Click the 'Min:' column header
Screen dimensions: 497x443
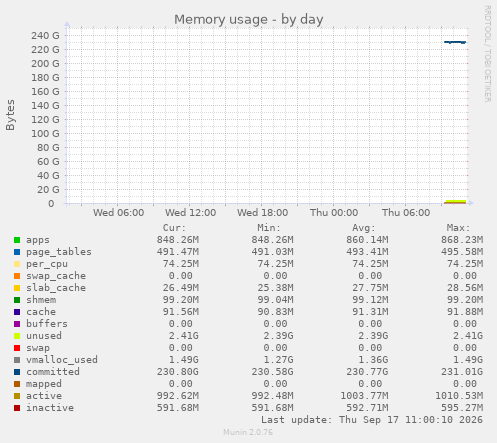coord(269,228)
